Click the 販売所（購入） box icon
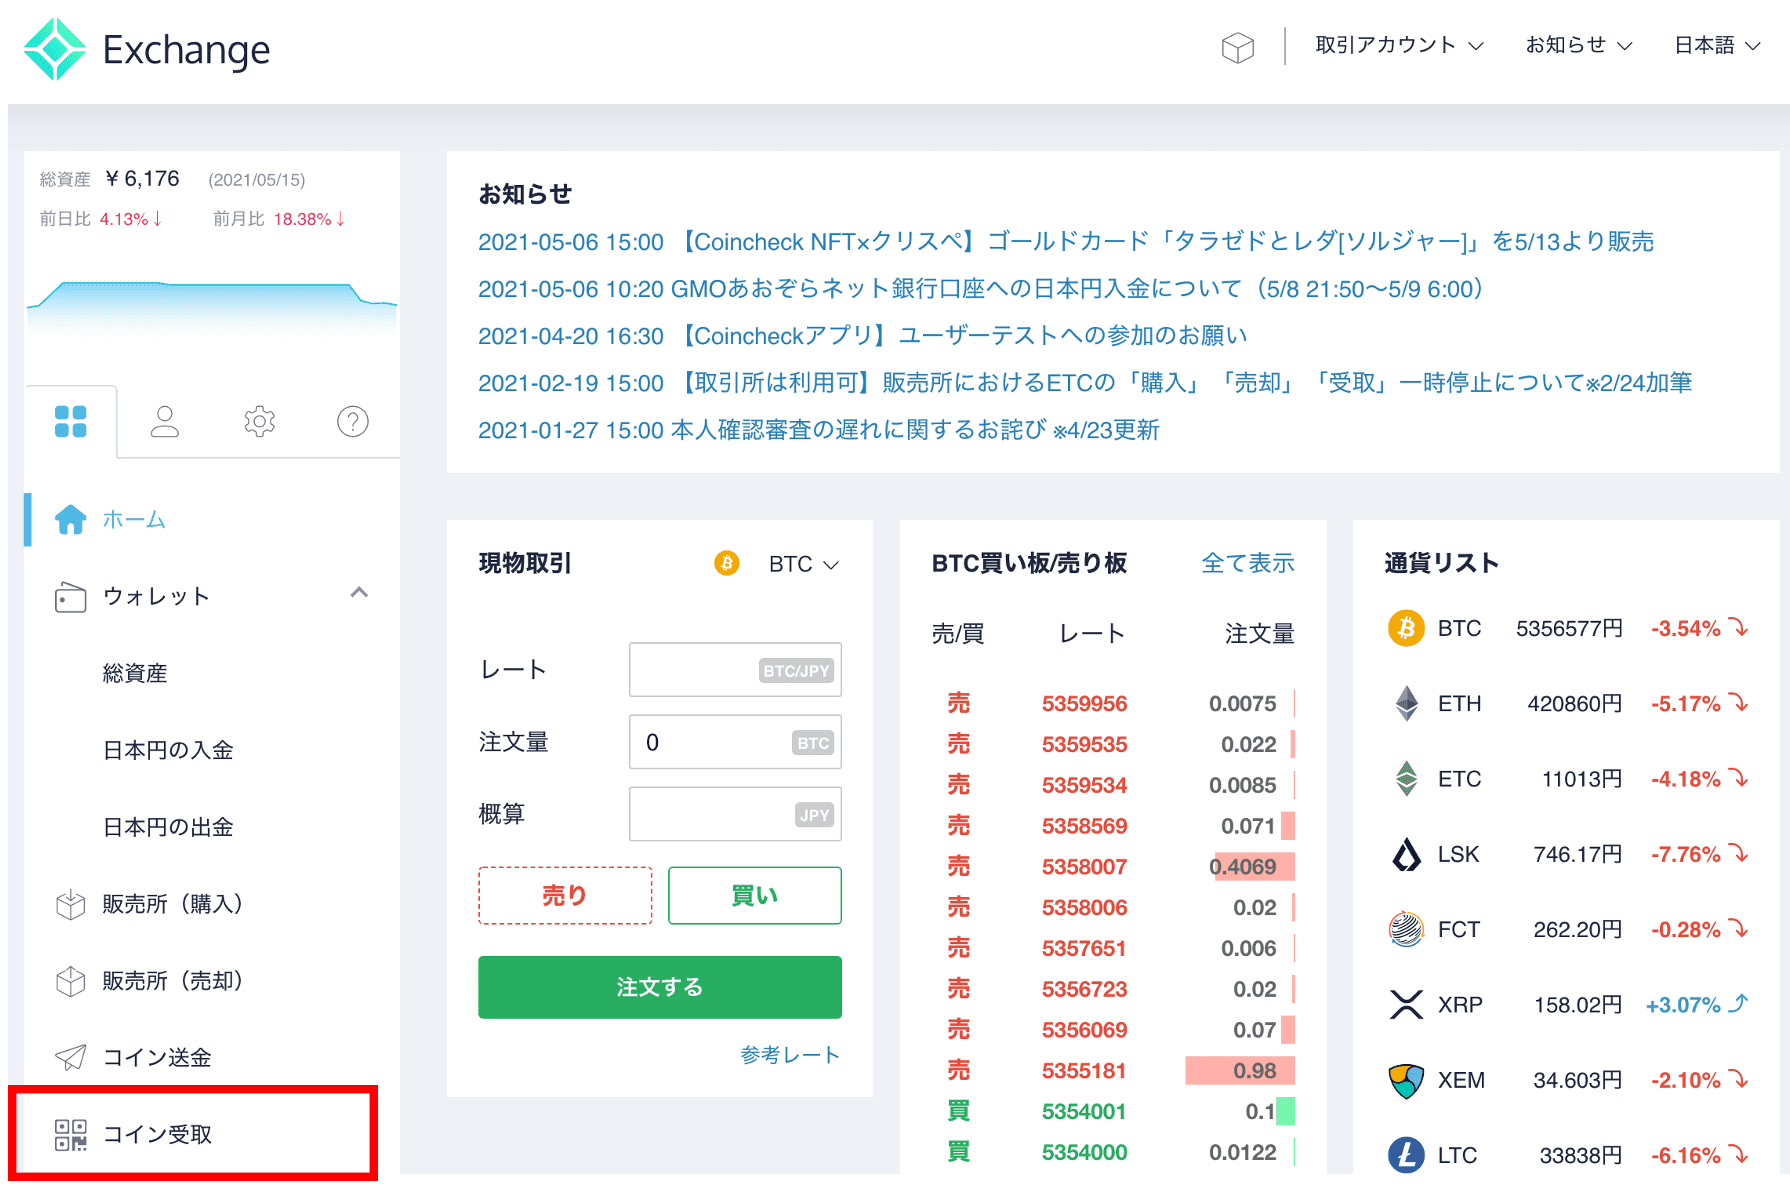 [69, 903]
